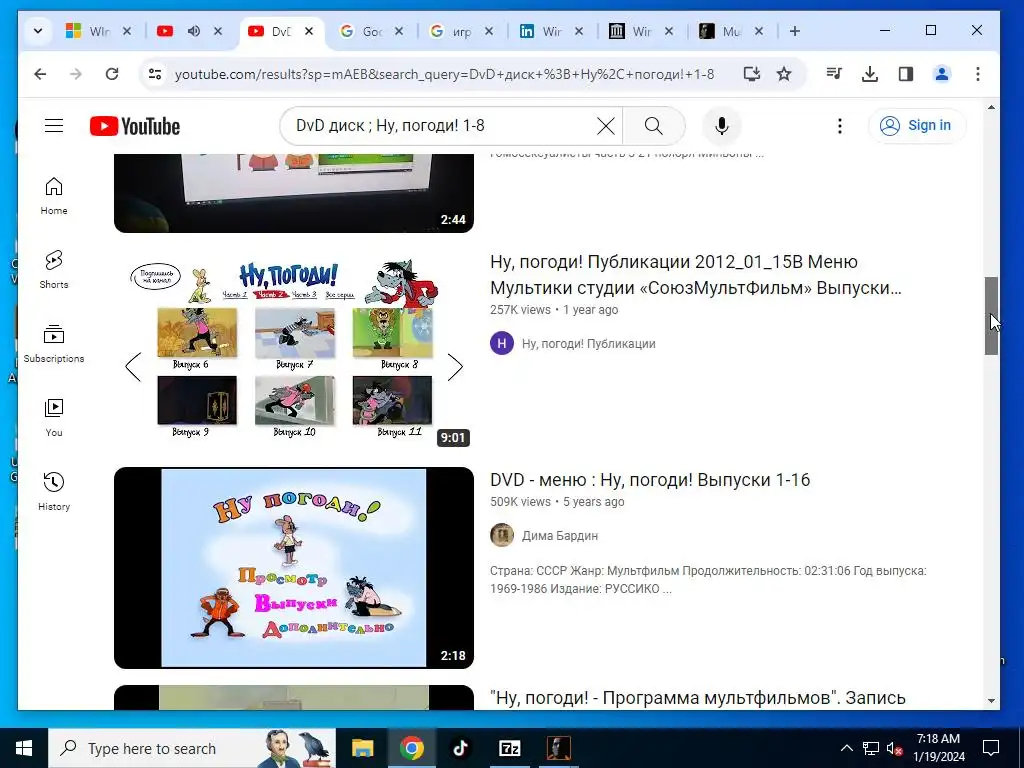Open Chrome three-dot menu

click(x=978, y=74)
